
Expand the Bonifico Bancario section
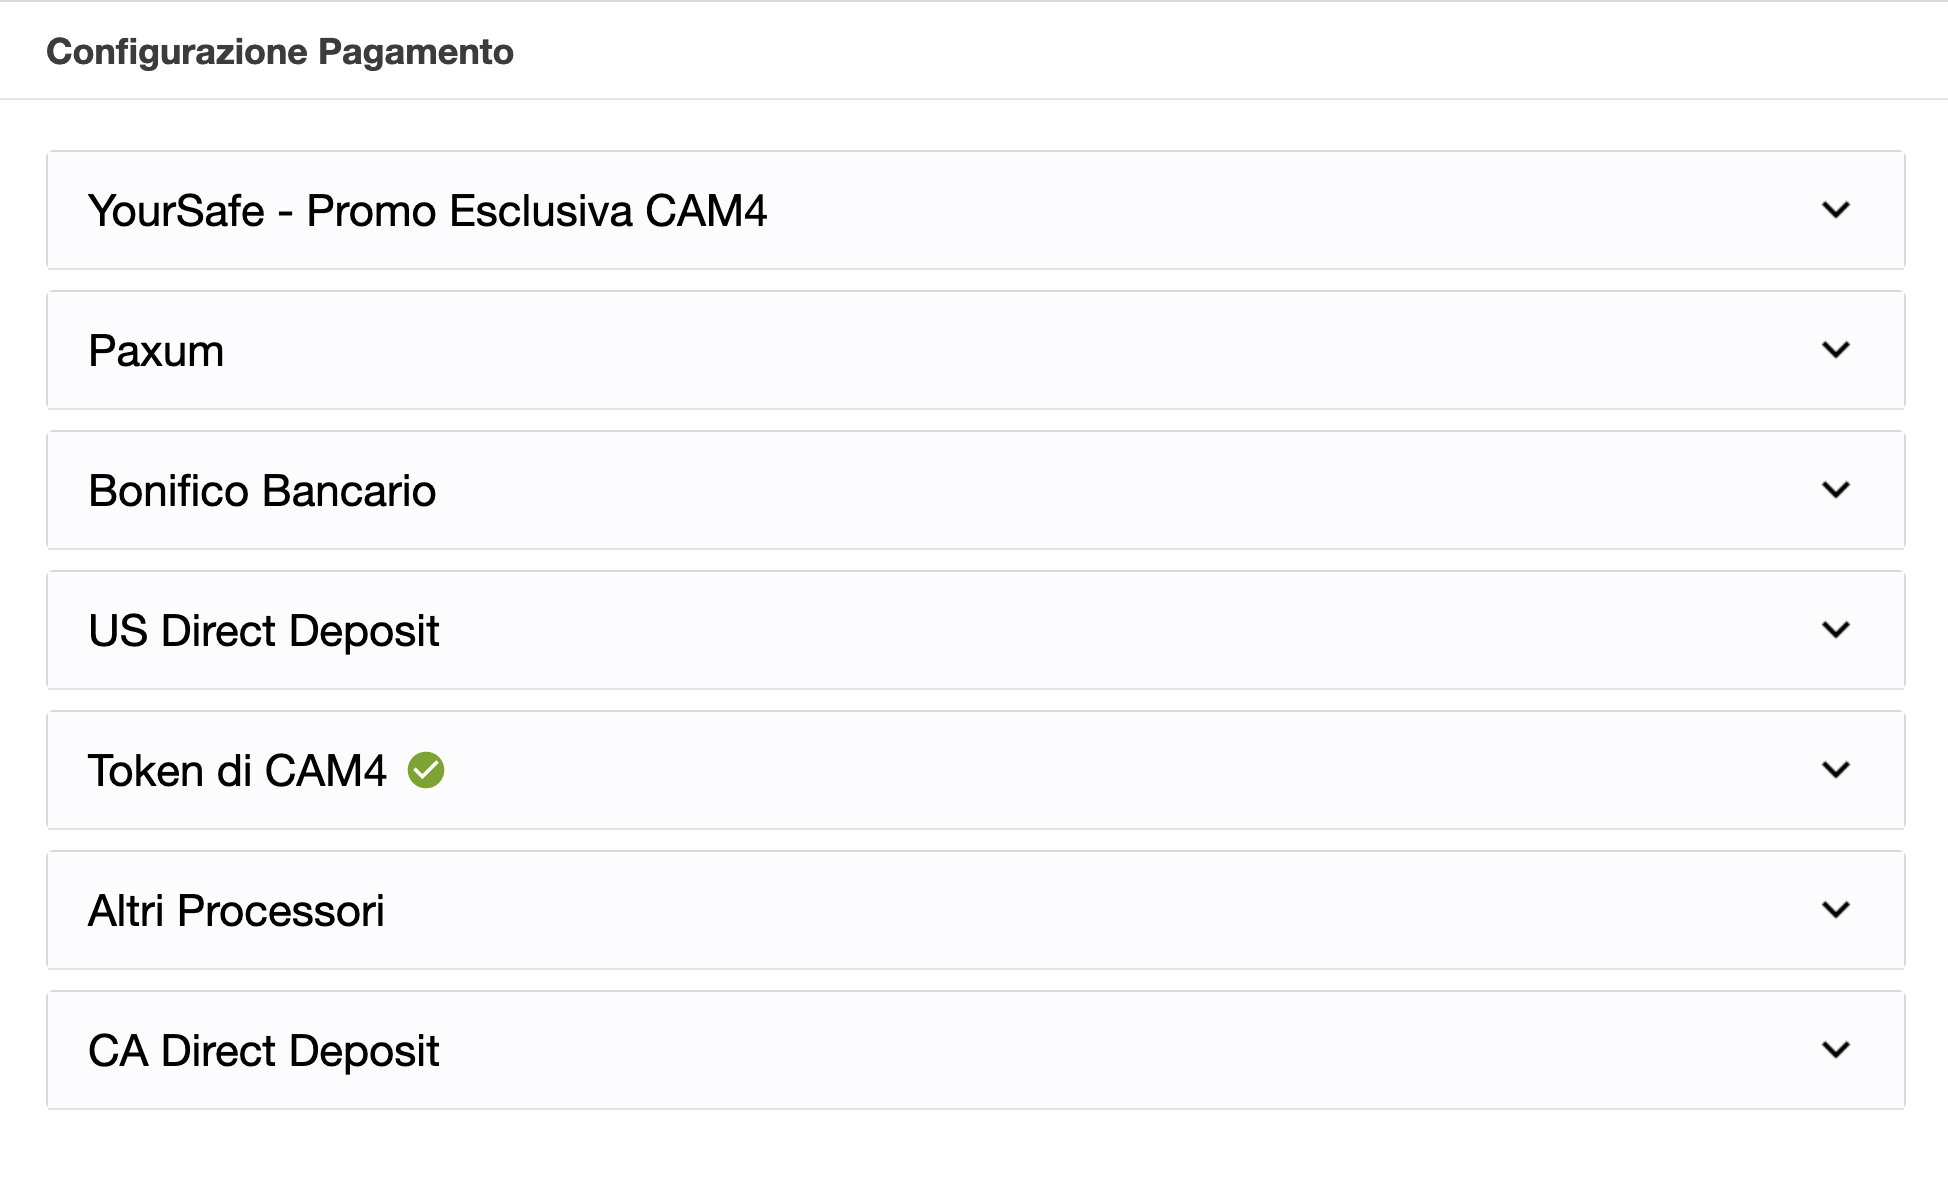(975, 490)
